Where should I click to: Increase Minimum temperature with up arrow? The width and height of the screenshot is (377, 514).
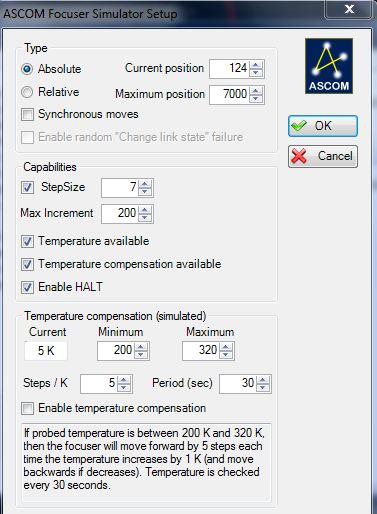pyautogui.click(x=141, y=347)
